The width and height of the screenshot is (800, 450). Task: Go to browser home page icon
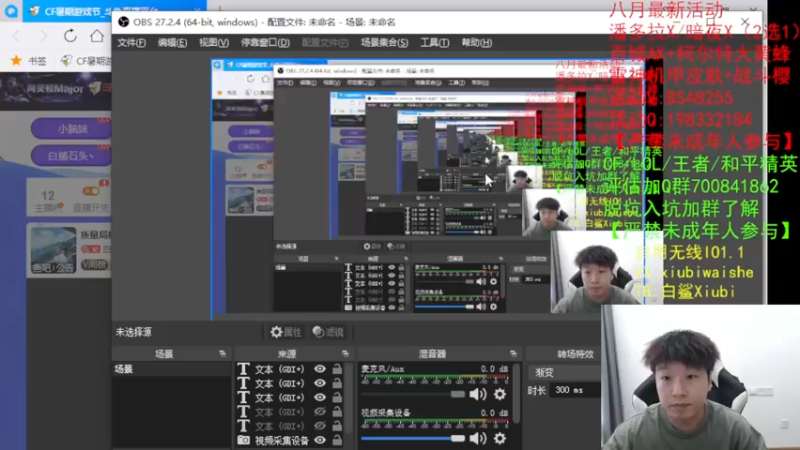point(96,36)
